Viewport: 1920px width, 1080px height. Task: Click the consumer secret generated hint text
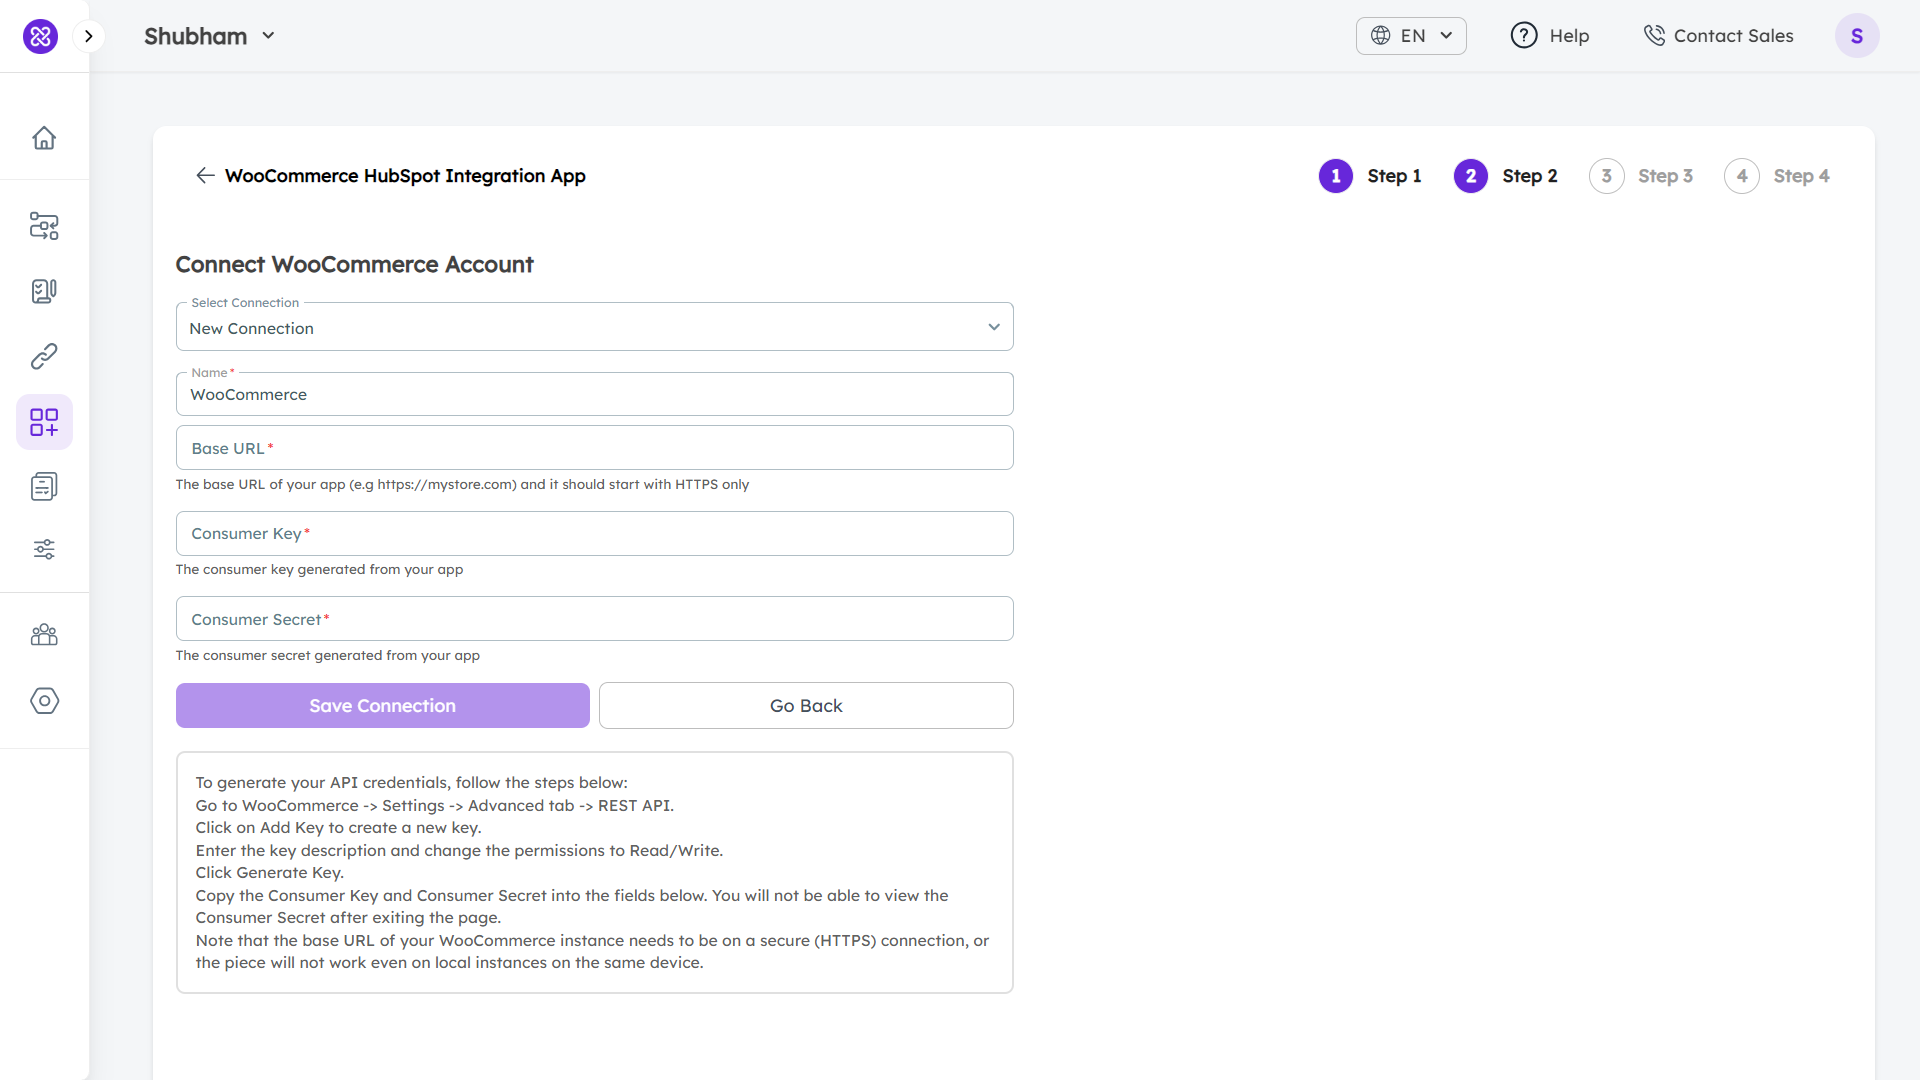pyautogui.click(x=327, y=656)
